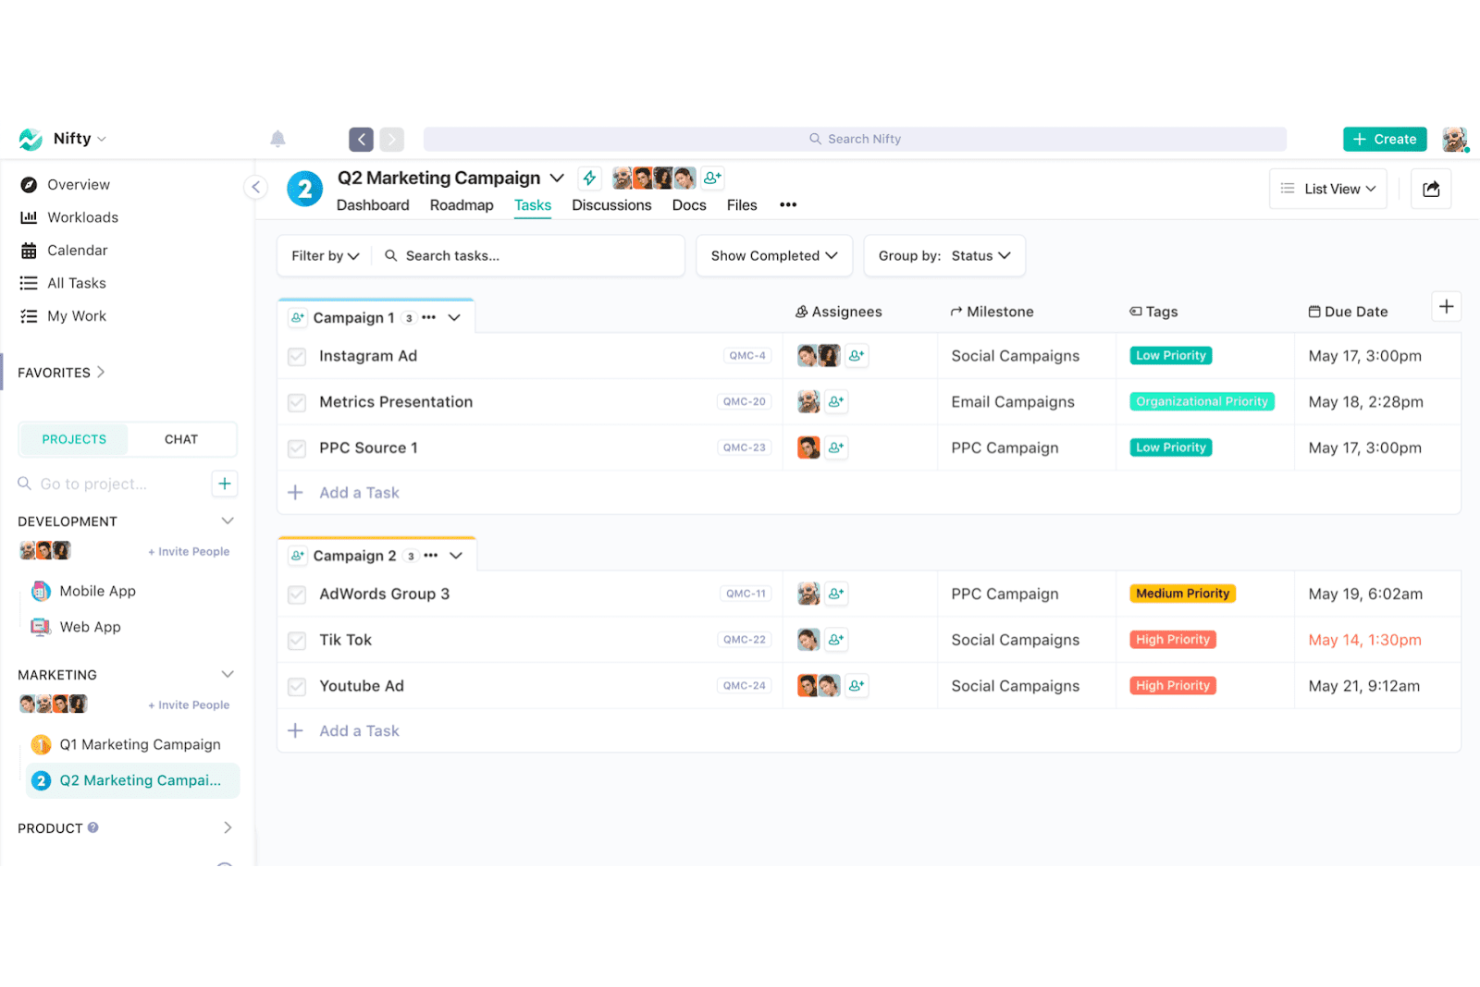The image size is (1480, 987).
Task: Click Invite People under Marketing
Action: coord(189,705)
